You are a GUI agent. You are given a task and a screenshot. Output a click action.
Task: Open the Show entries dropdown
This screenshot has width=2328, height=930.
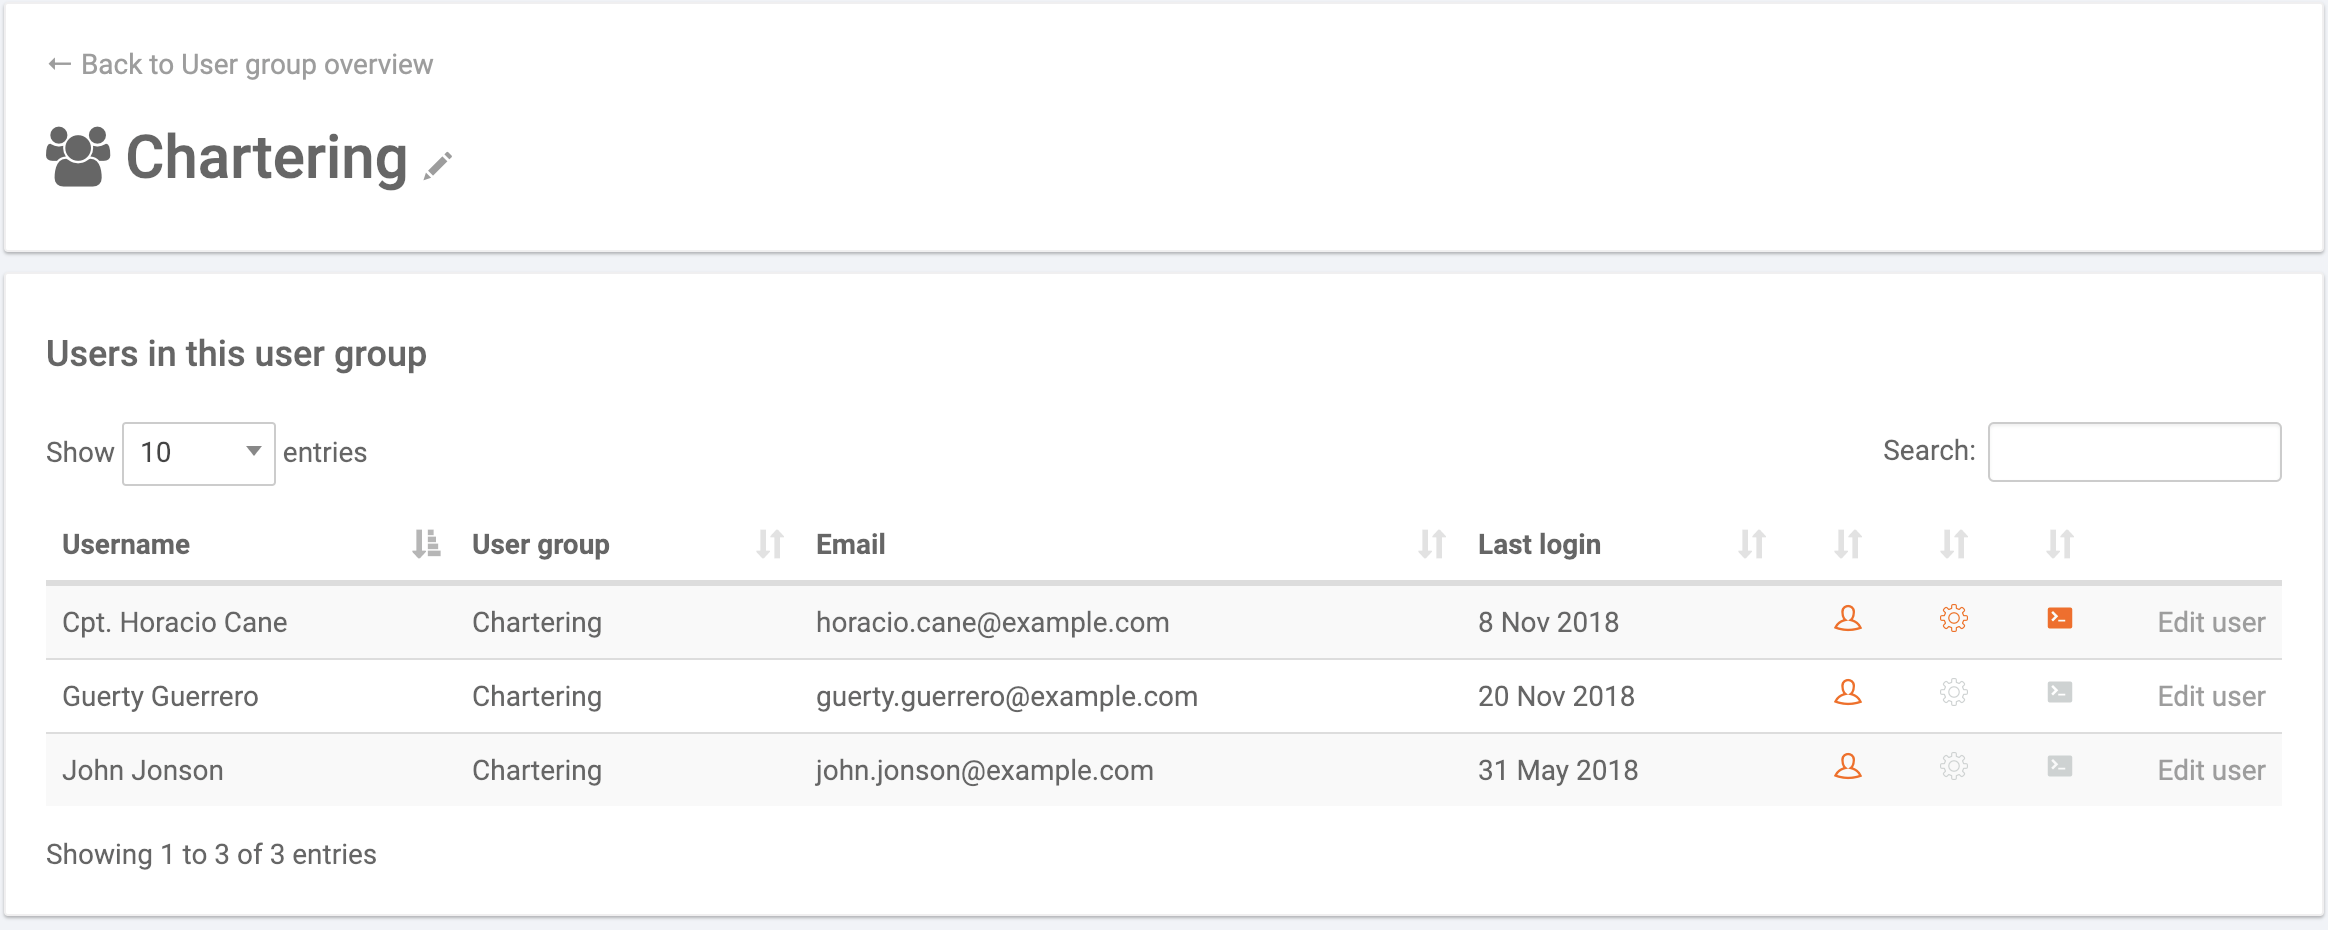tap(199, 452)
